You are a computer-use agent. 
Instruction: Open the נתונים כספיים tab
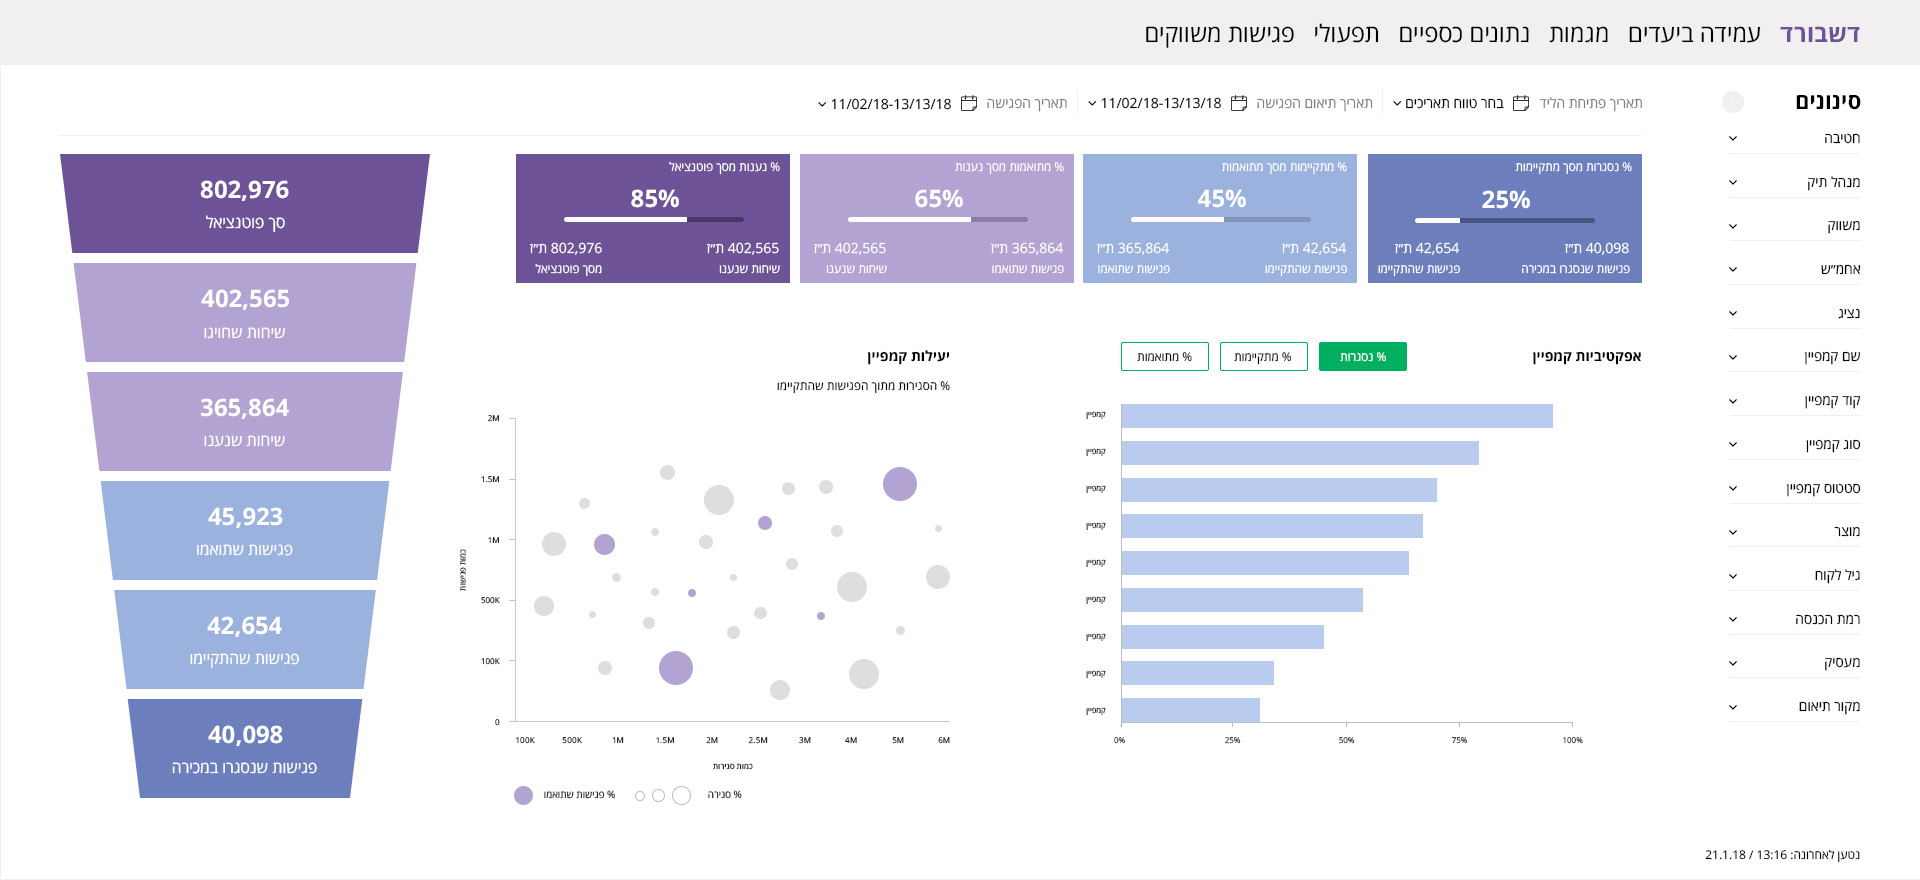pos(1464,34)
